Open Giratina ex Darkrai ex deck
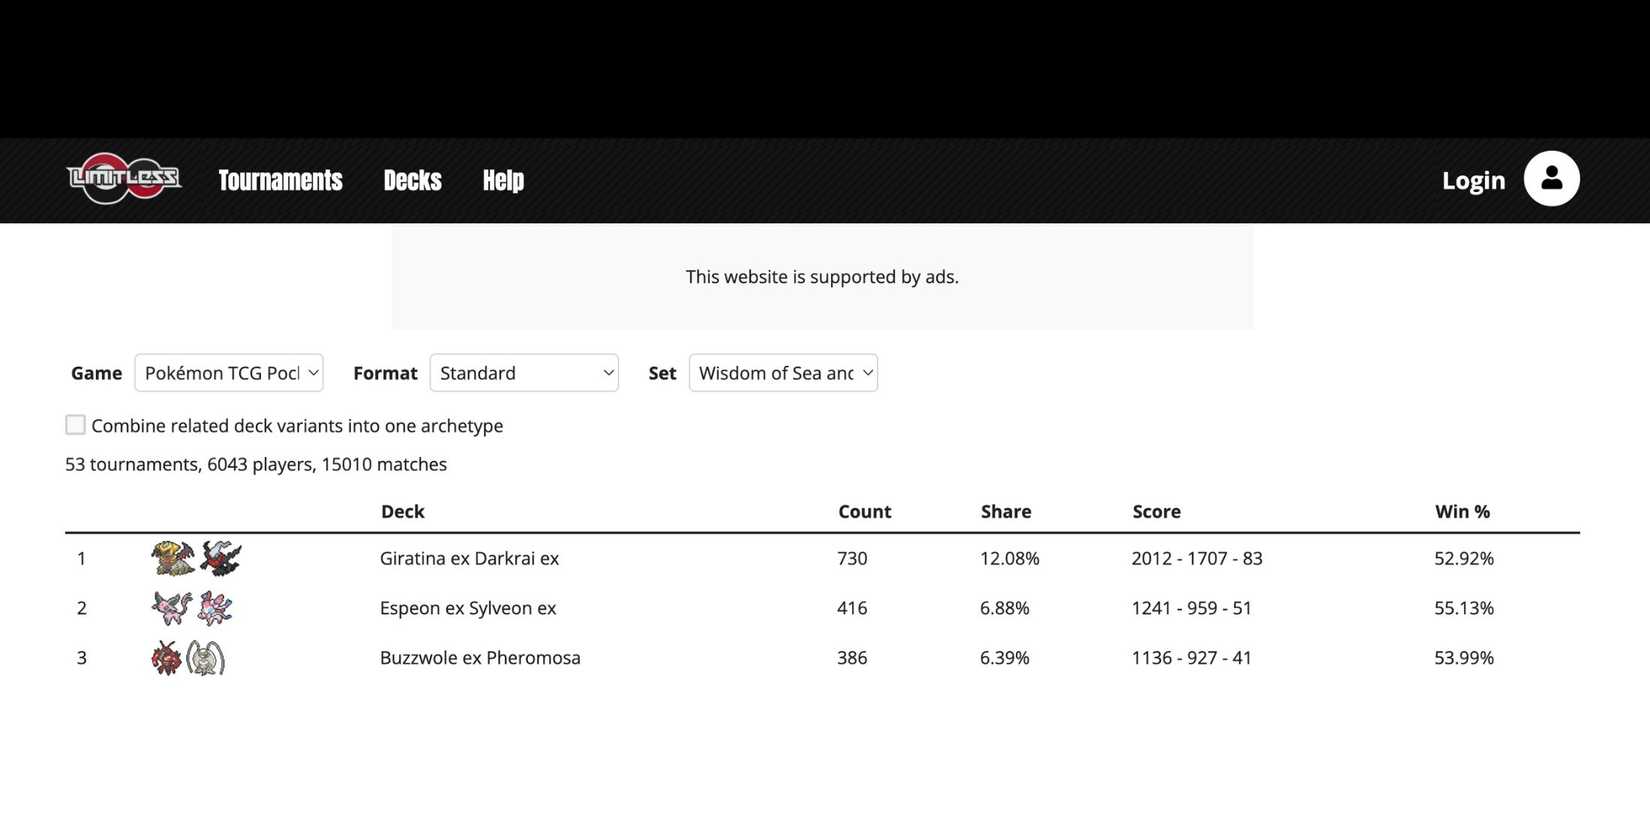 [x=469, y=558]
